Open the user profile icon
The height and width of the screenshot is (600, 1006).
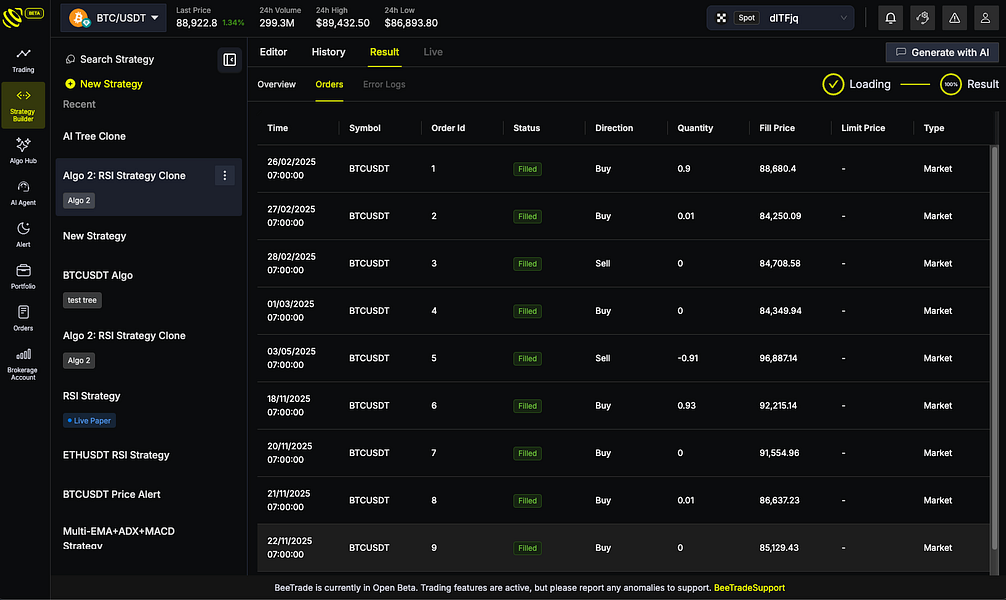(x=985, y=18)
